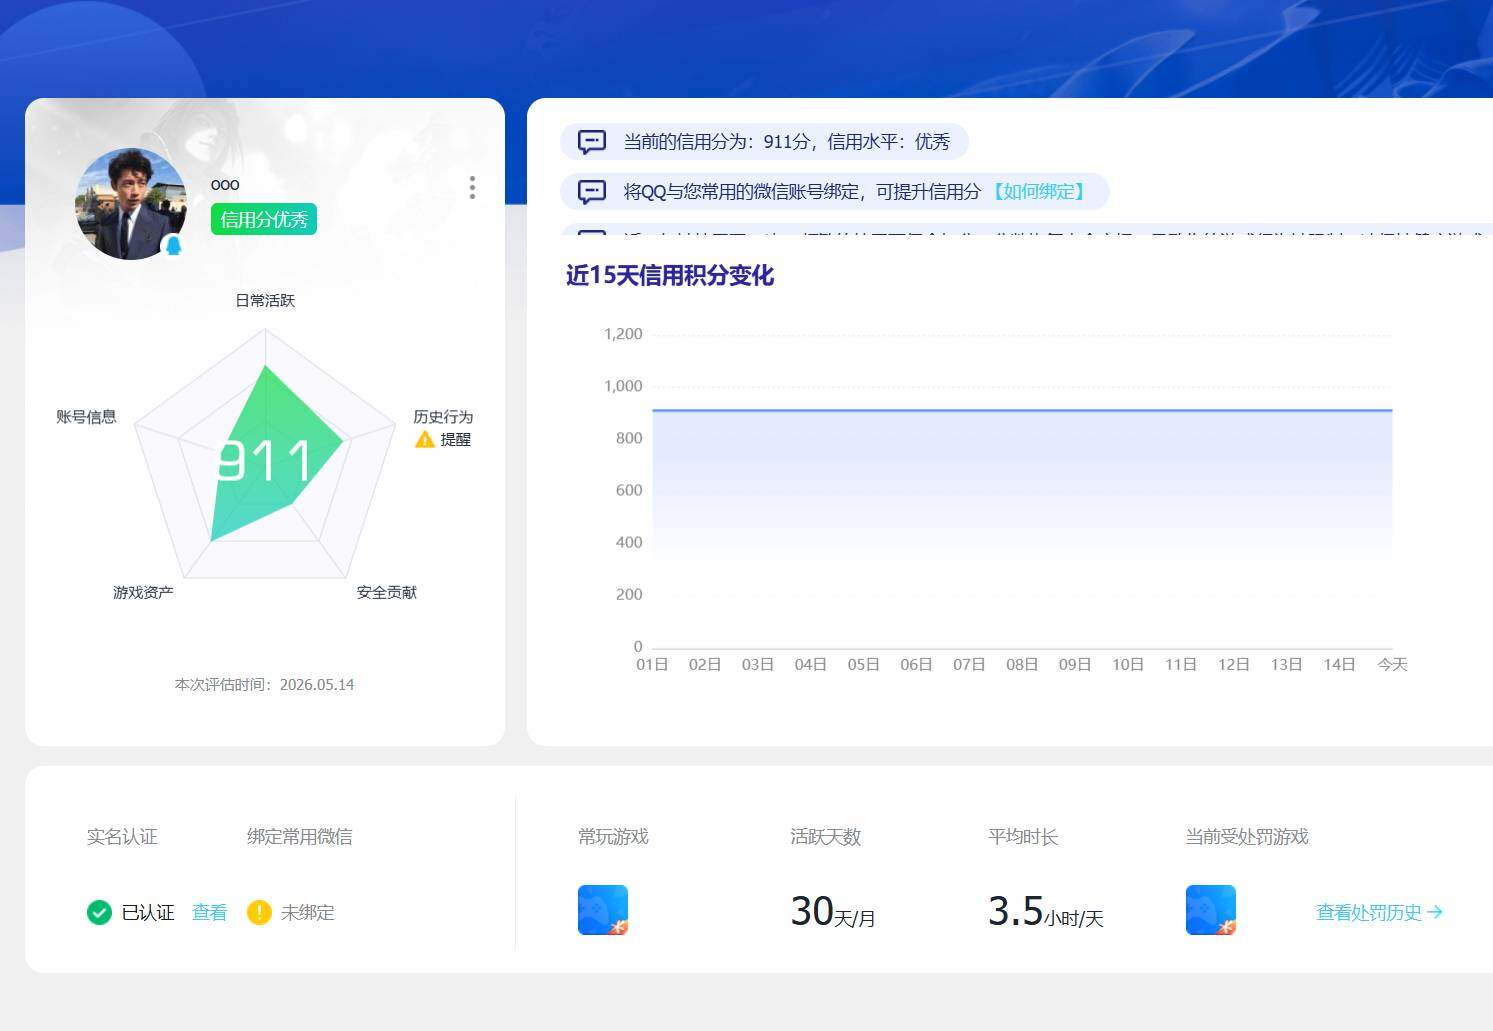Open the 如何绑定 link

pyautogui.click(x=1038, y=192)
